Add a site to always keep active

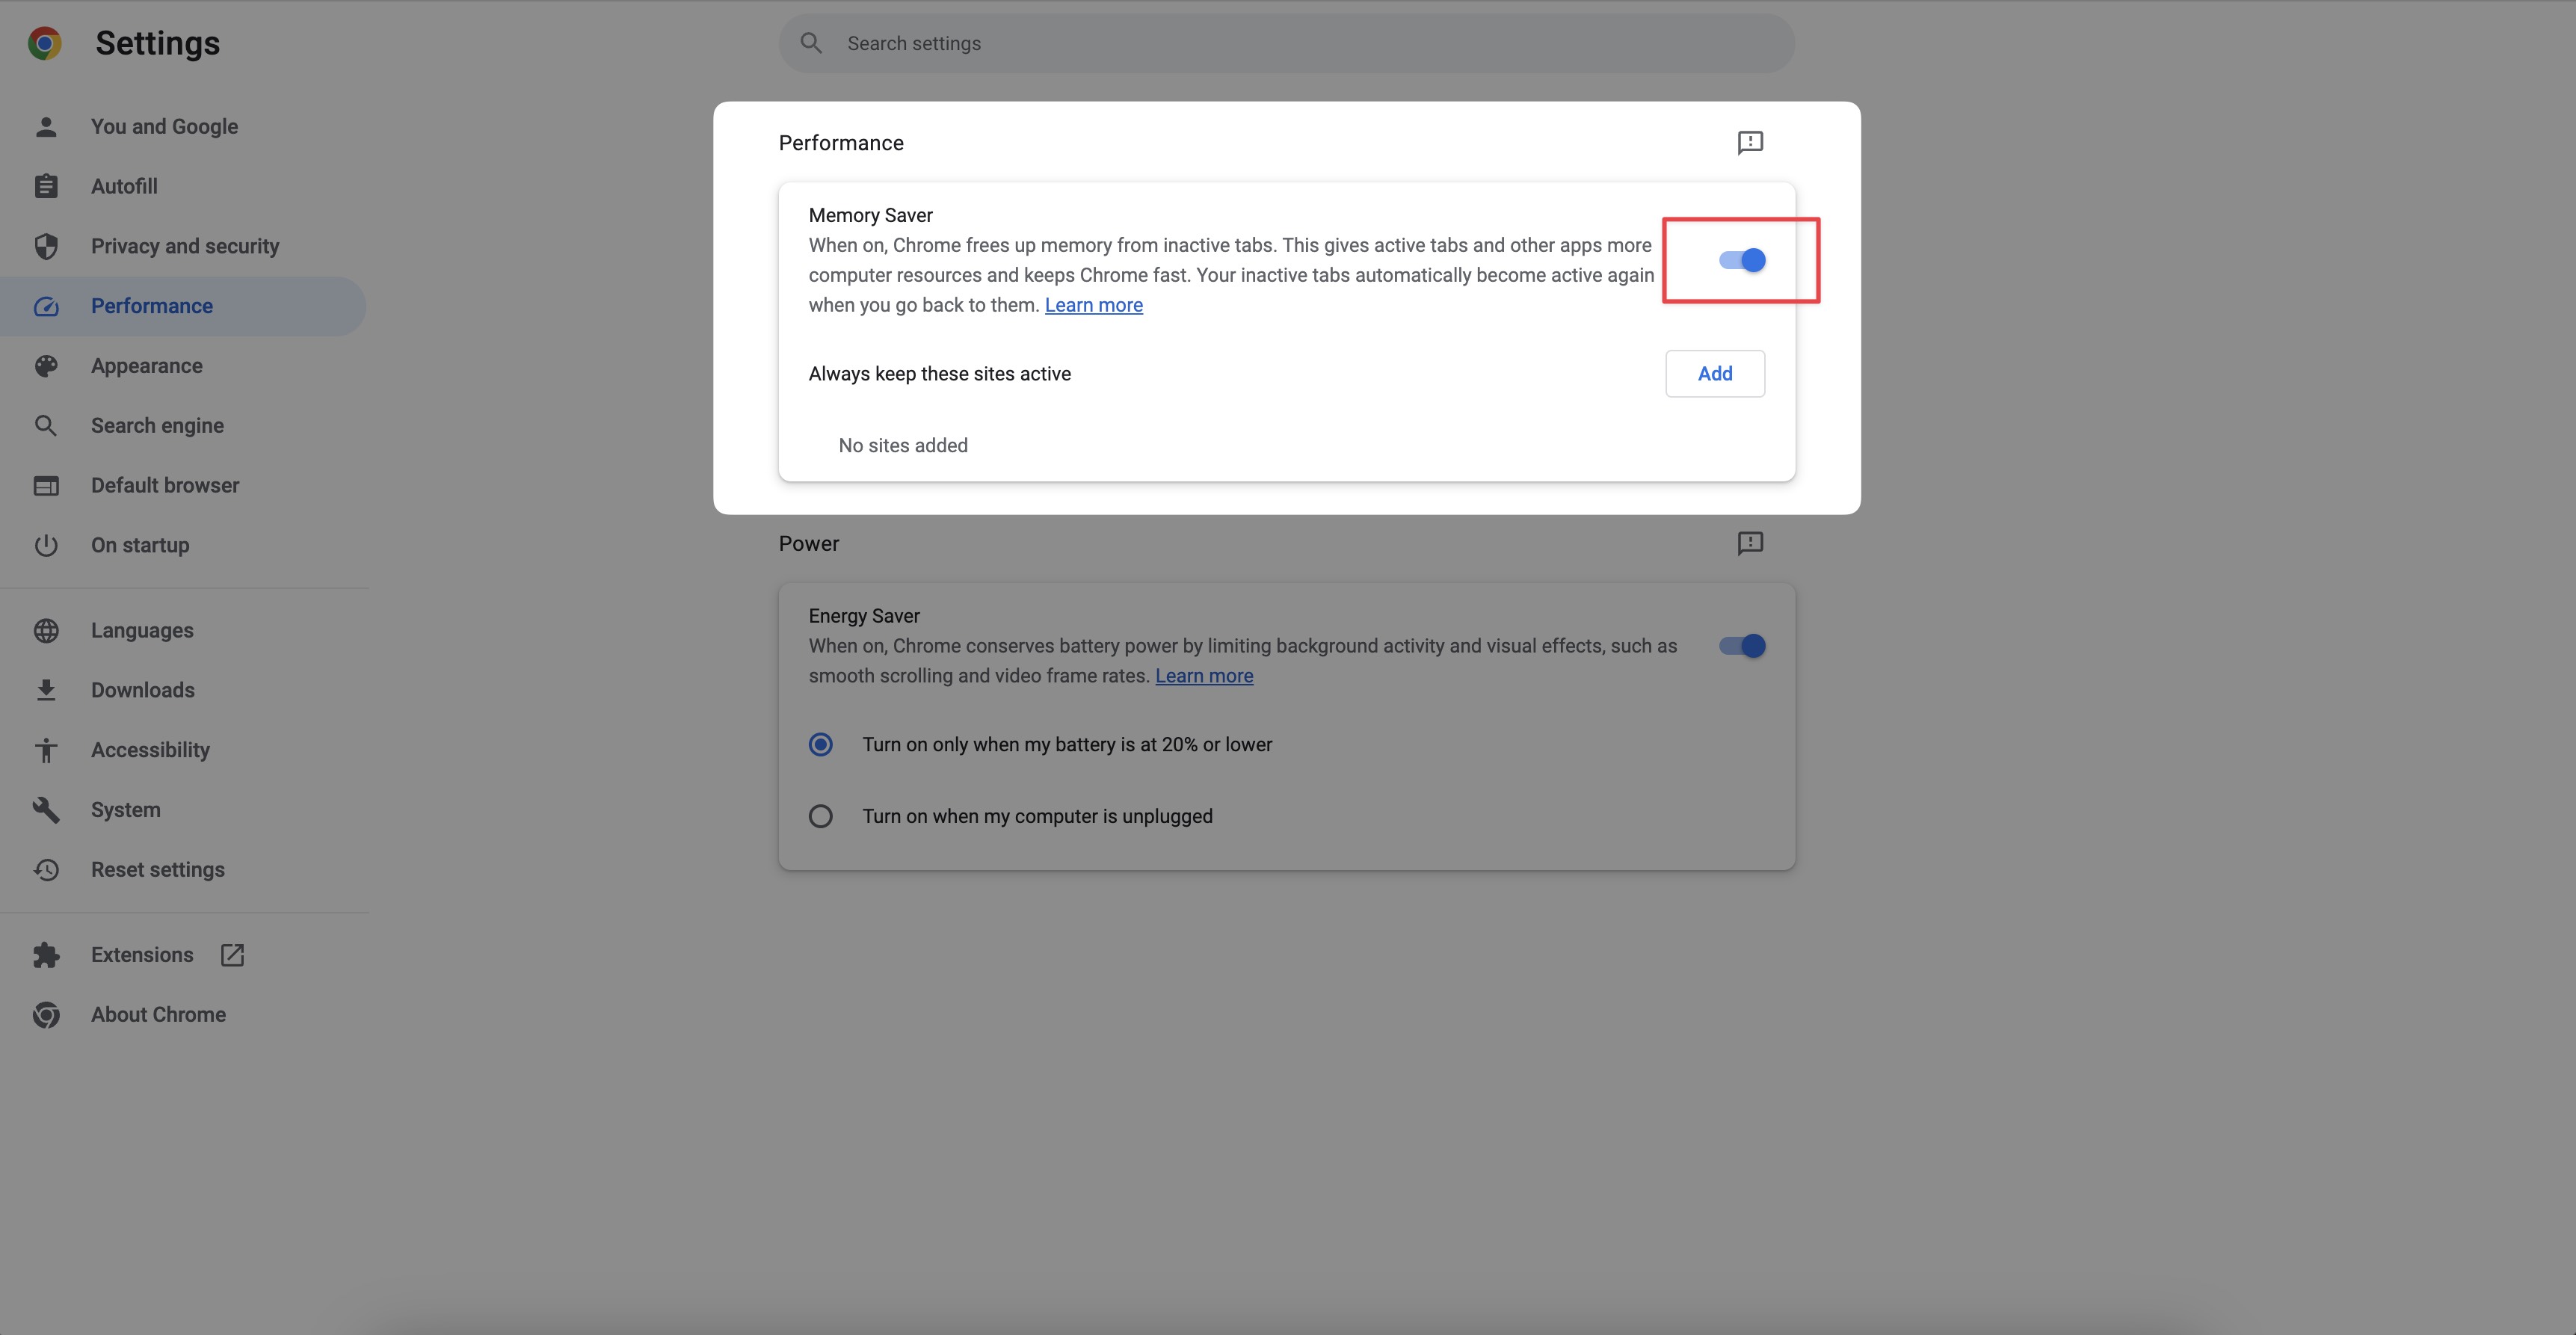click(1715, 374)
